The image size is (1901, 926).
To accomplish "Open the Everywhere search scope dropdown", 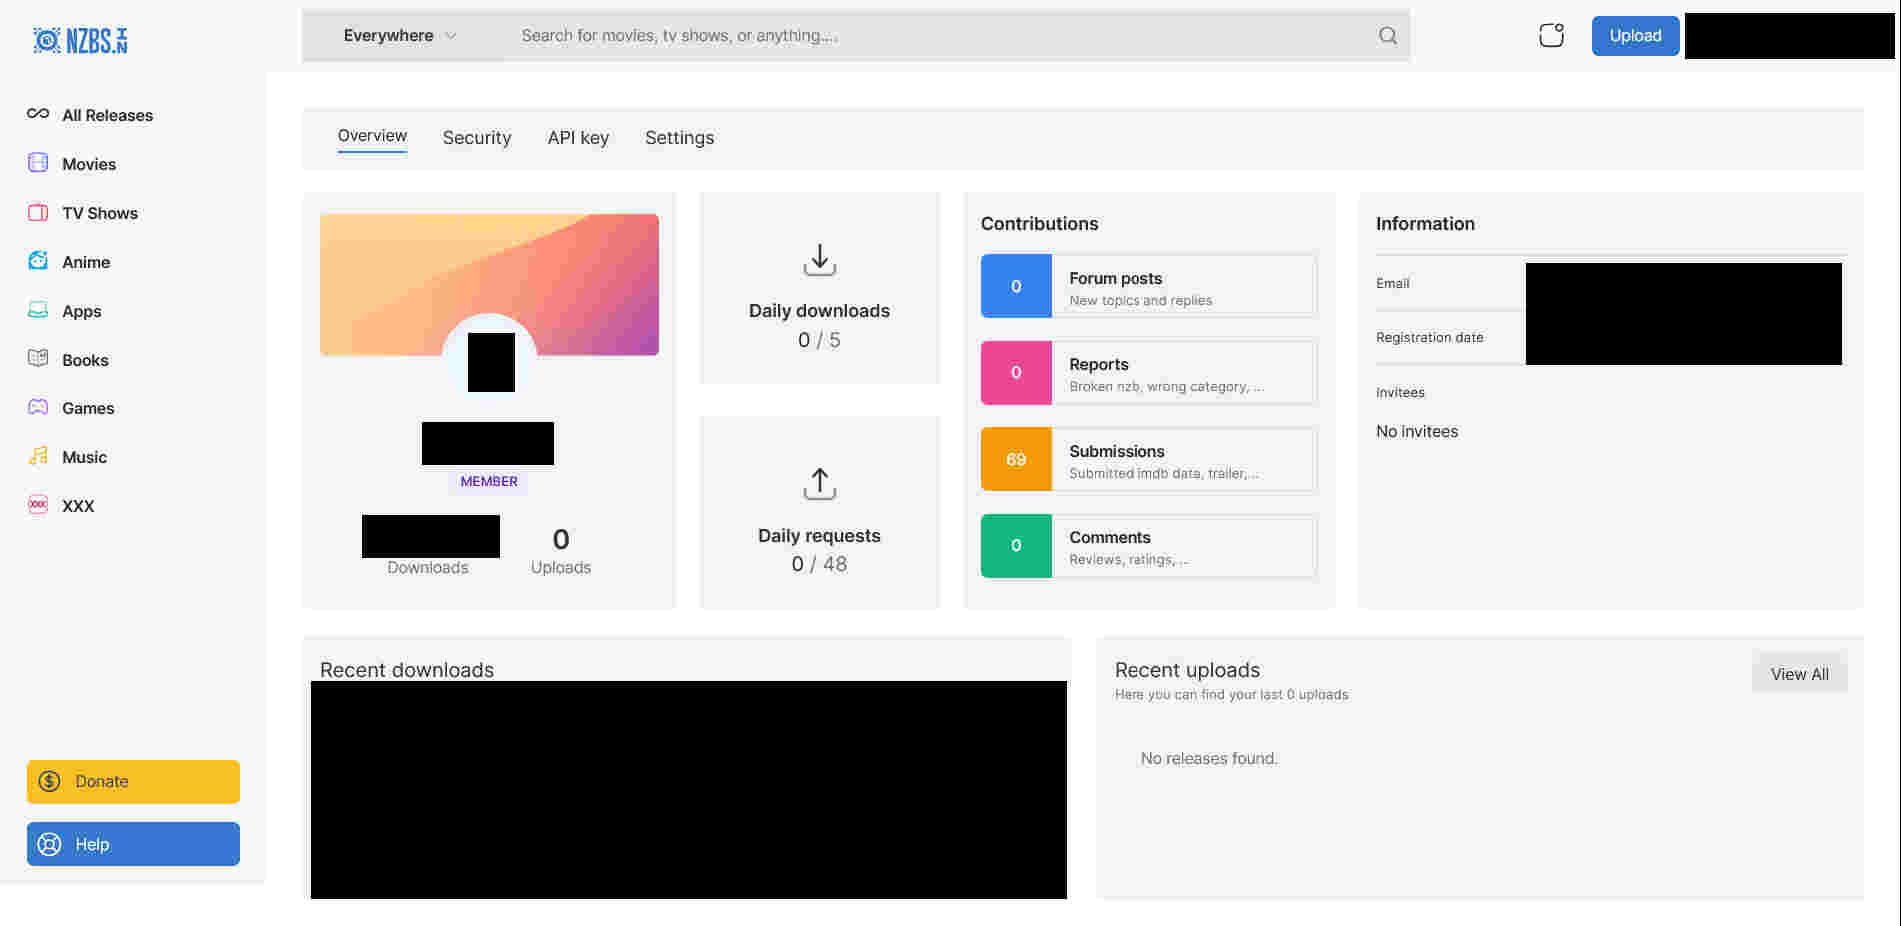I will 400,36.
